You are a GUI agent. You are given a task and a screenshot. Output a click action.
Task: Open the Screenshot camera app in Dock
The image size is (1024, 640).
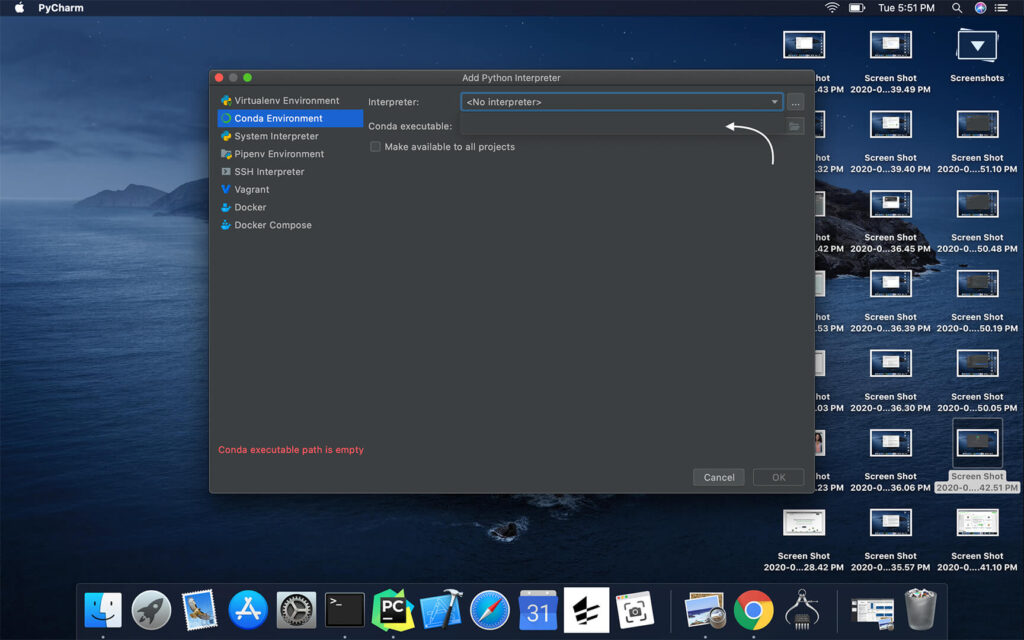tap(635, 611)
